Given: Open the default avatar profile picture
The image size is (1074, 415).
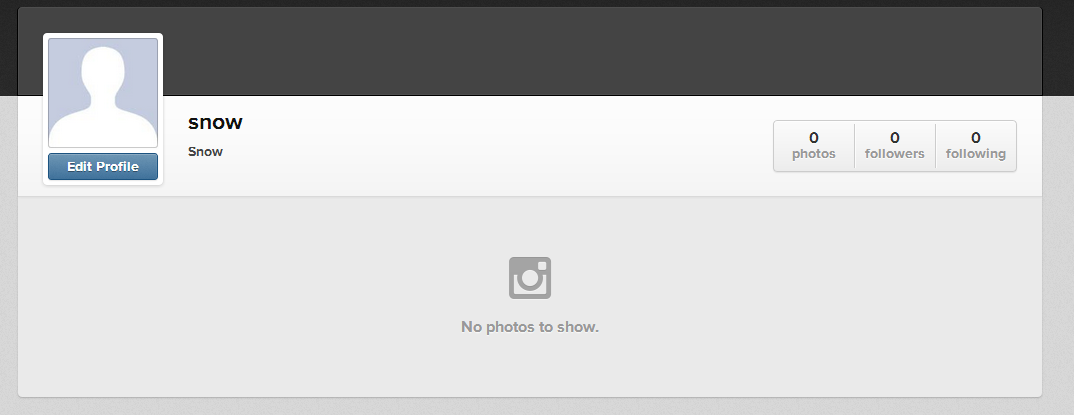Looking at the screenshot, I should coord(103,92).
